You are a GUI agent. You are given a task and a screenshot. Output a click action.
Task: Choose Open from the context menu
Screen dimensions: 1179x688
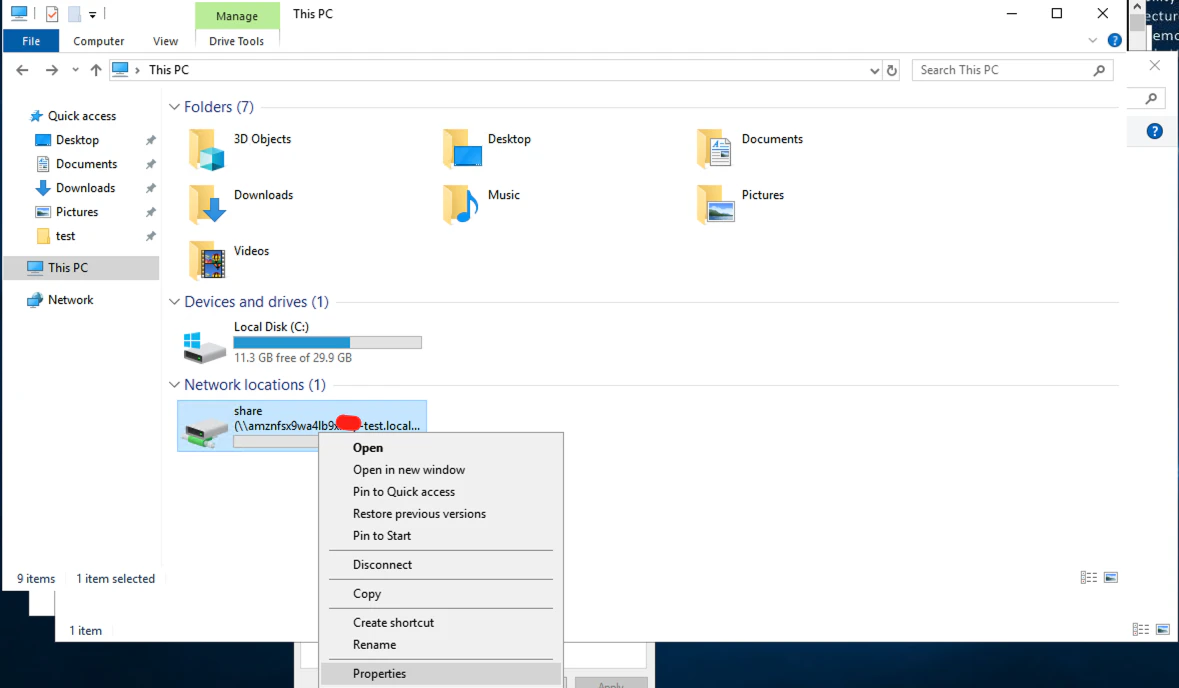368,447
